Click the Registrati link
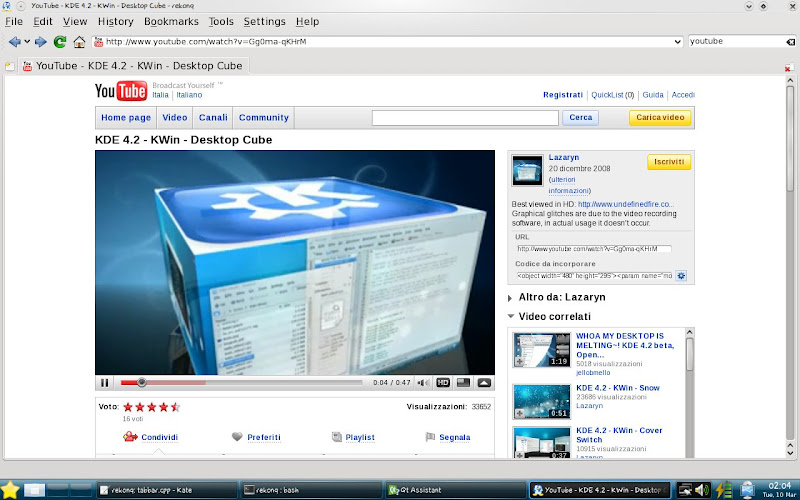 [x=563, y=95]
